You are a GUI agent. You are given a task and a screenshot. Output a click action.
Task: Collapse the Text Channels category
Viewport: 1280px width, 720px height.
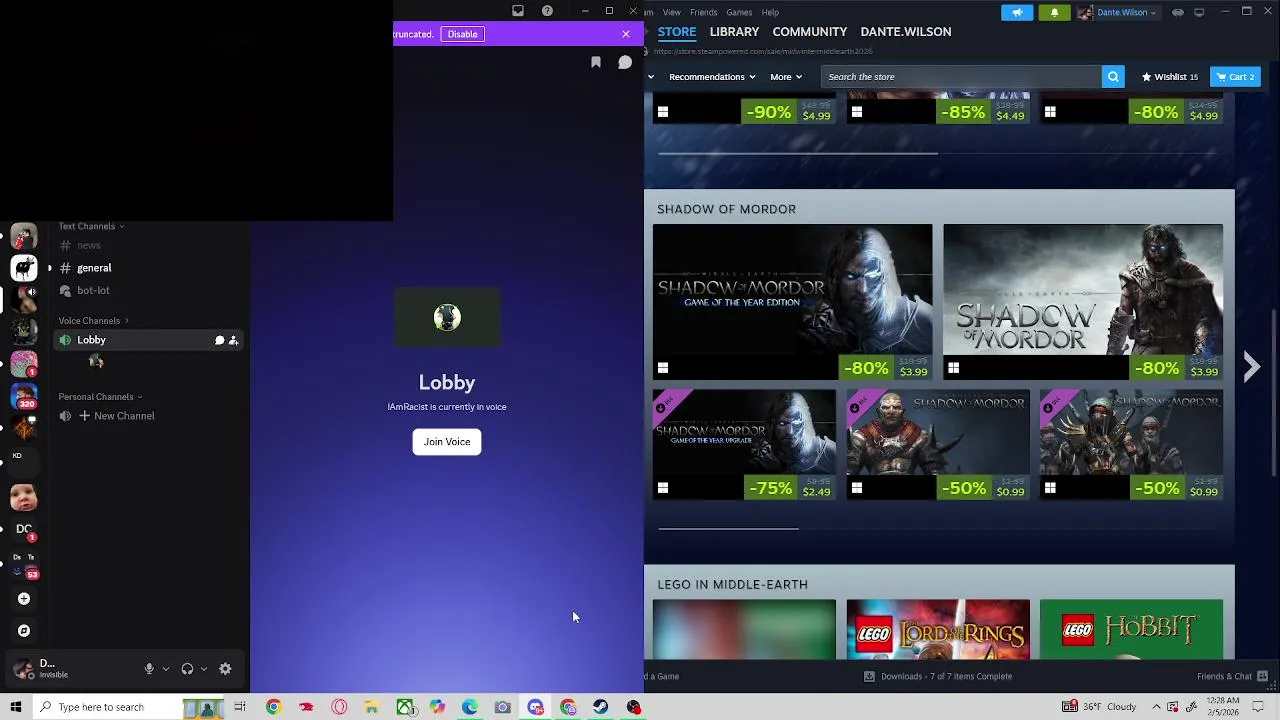pyautogui.click(x=90, y=226)
